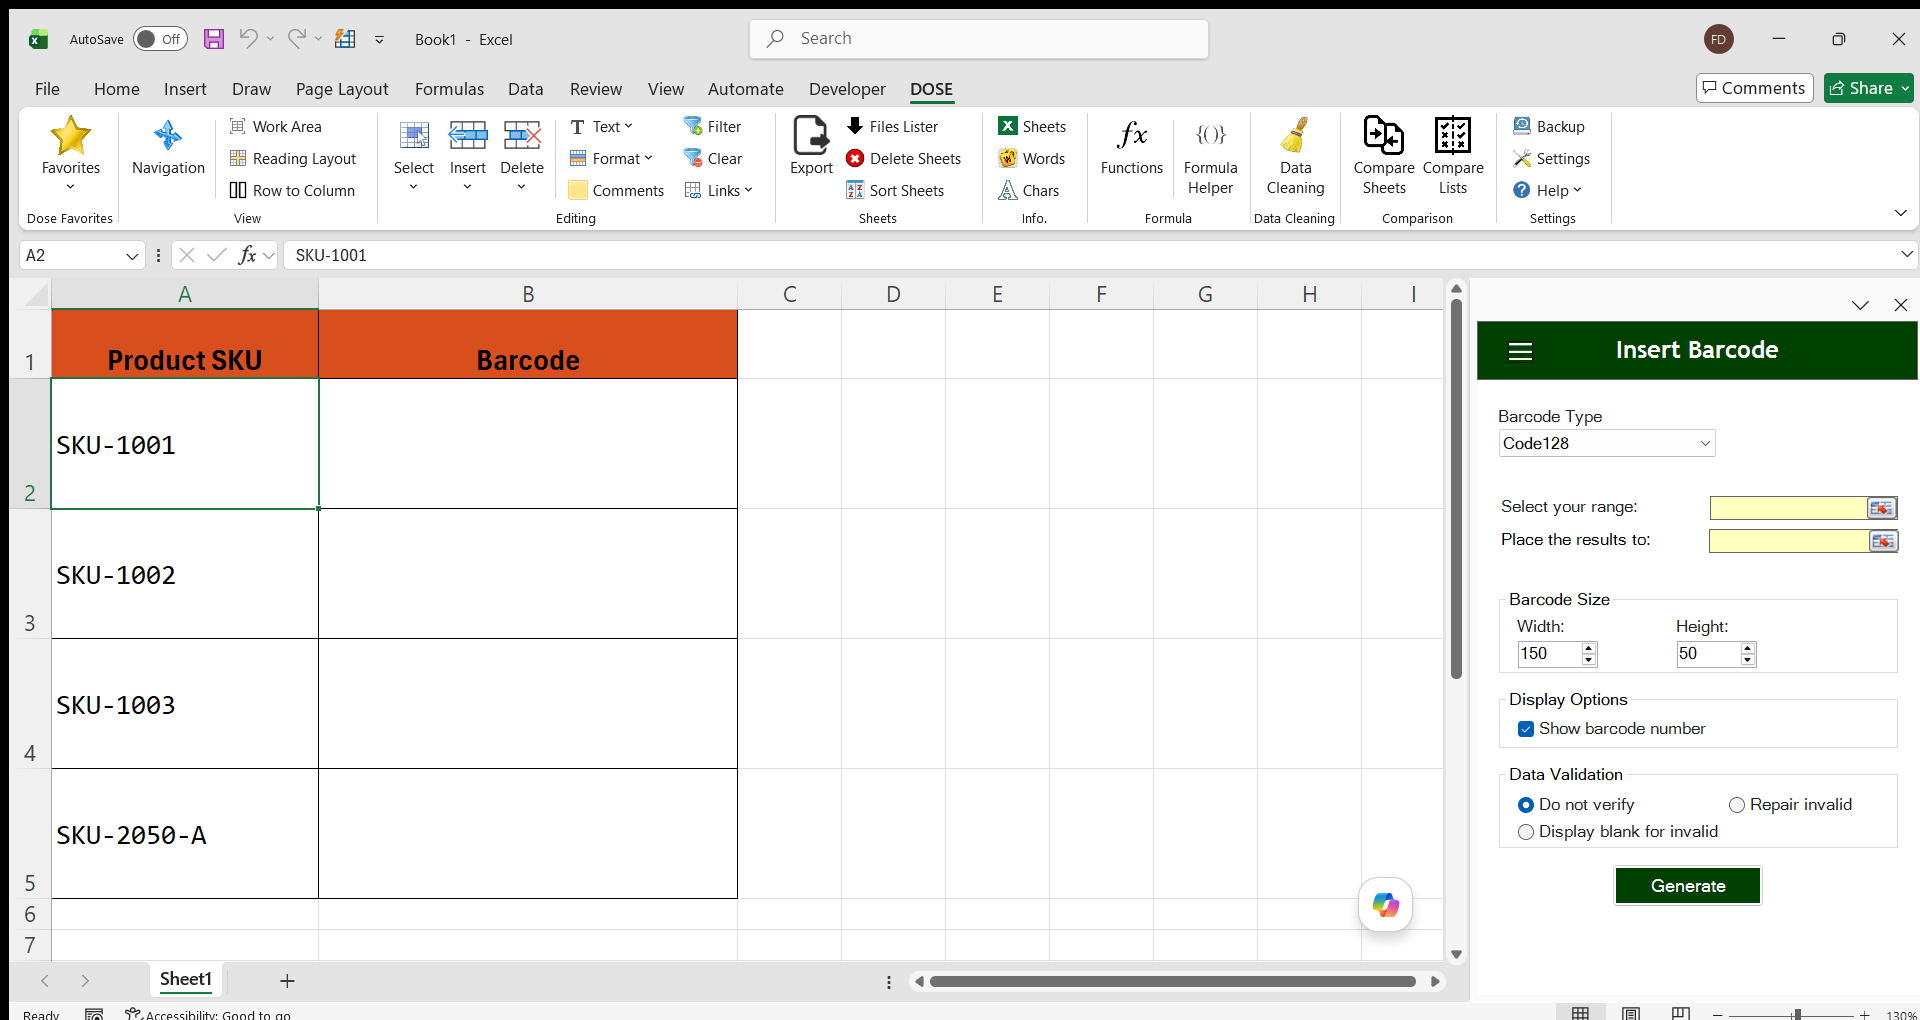Click Row to Column tool

tap(292, 190)
